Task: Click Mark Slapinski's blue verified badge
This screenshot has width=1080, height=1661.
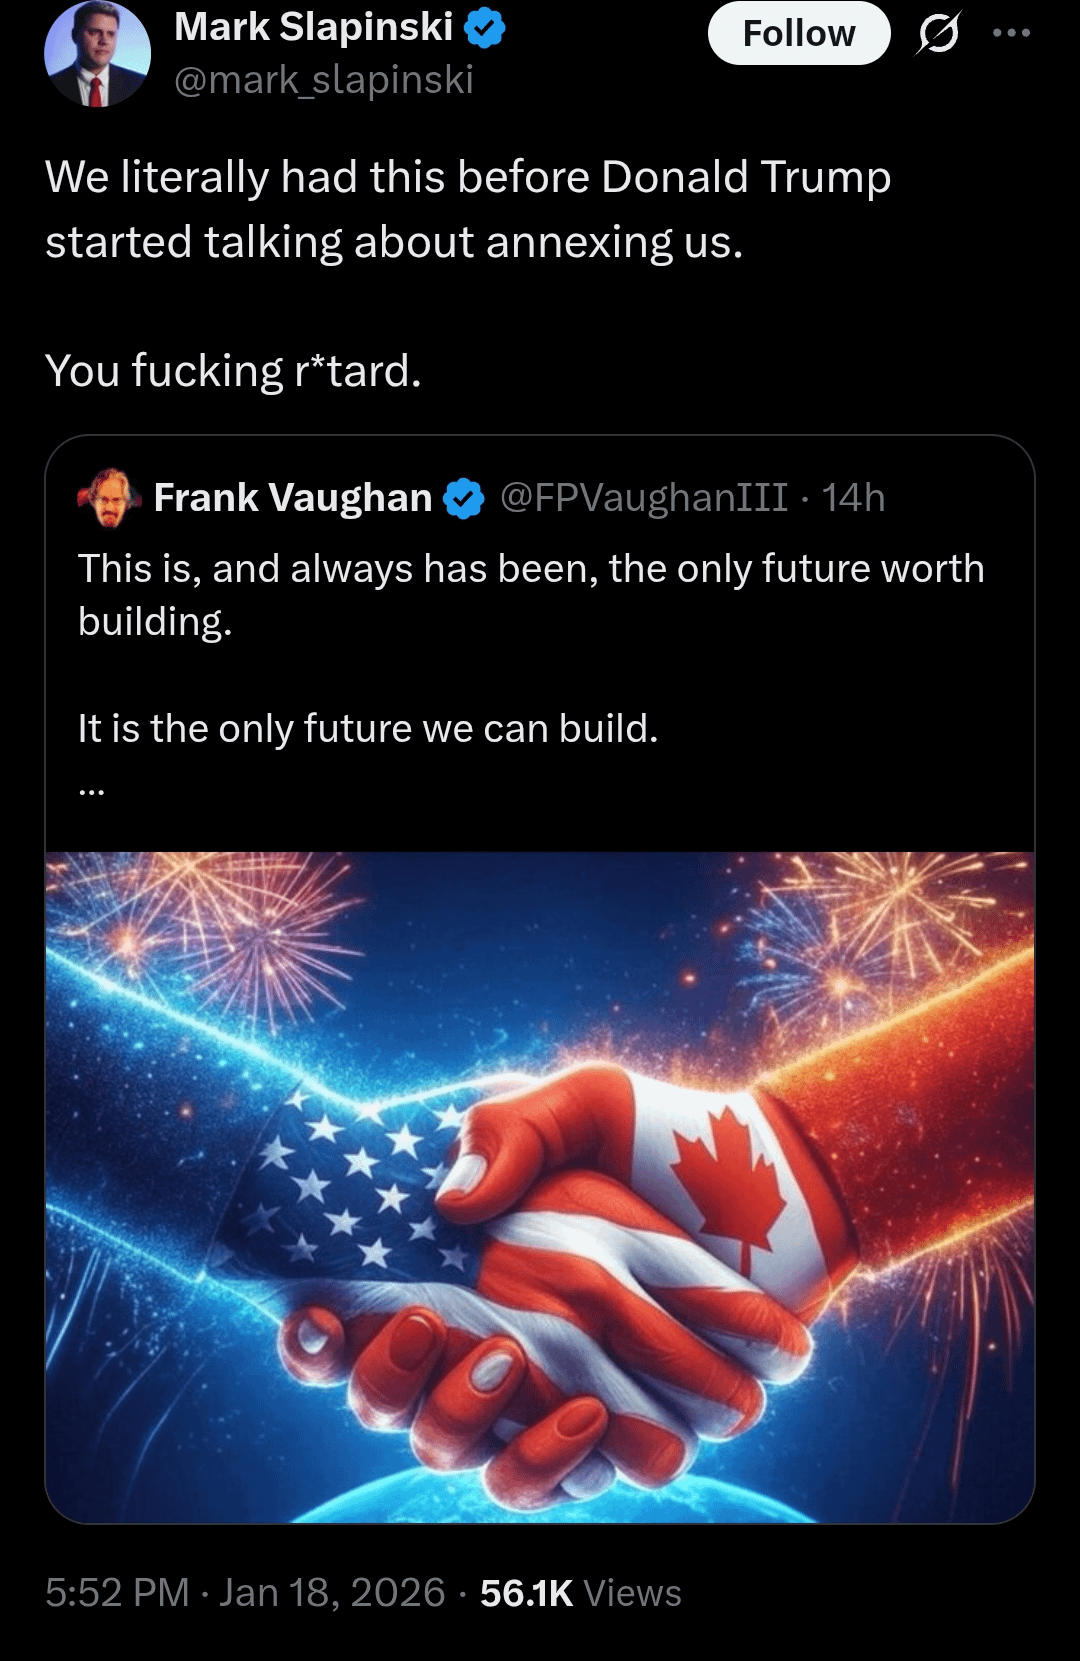Action: click(486, 29)
